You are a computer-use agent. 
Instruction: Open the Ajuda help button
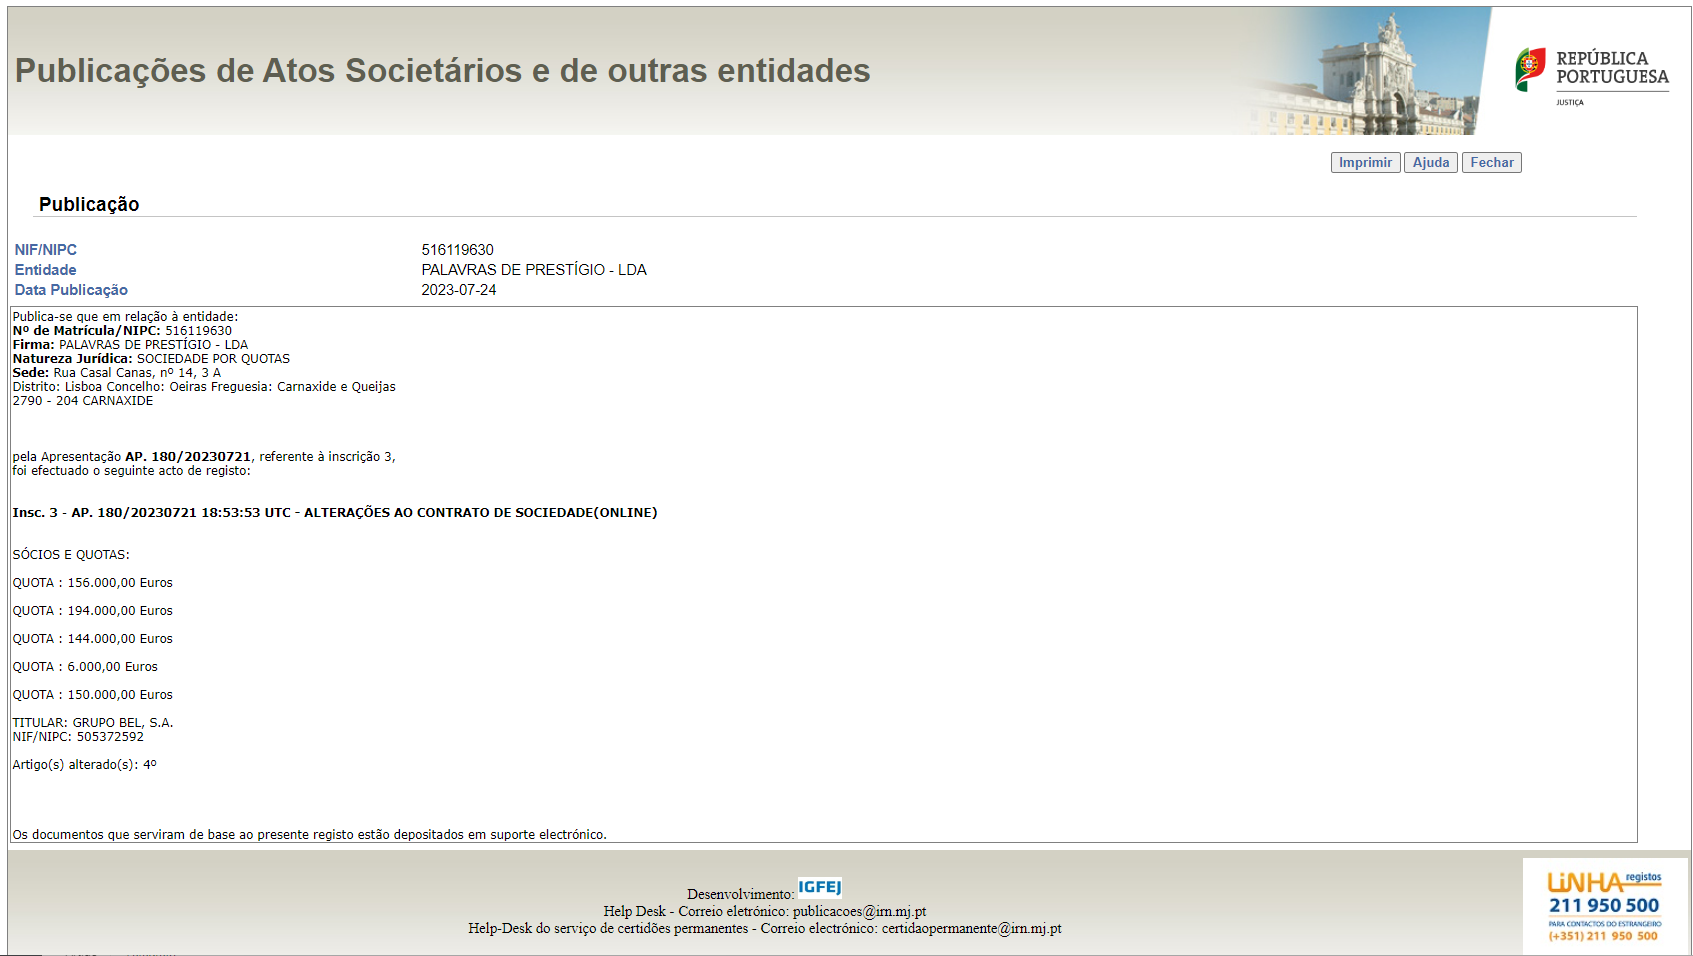[1430, 163]
